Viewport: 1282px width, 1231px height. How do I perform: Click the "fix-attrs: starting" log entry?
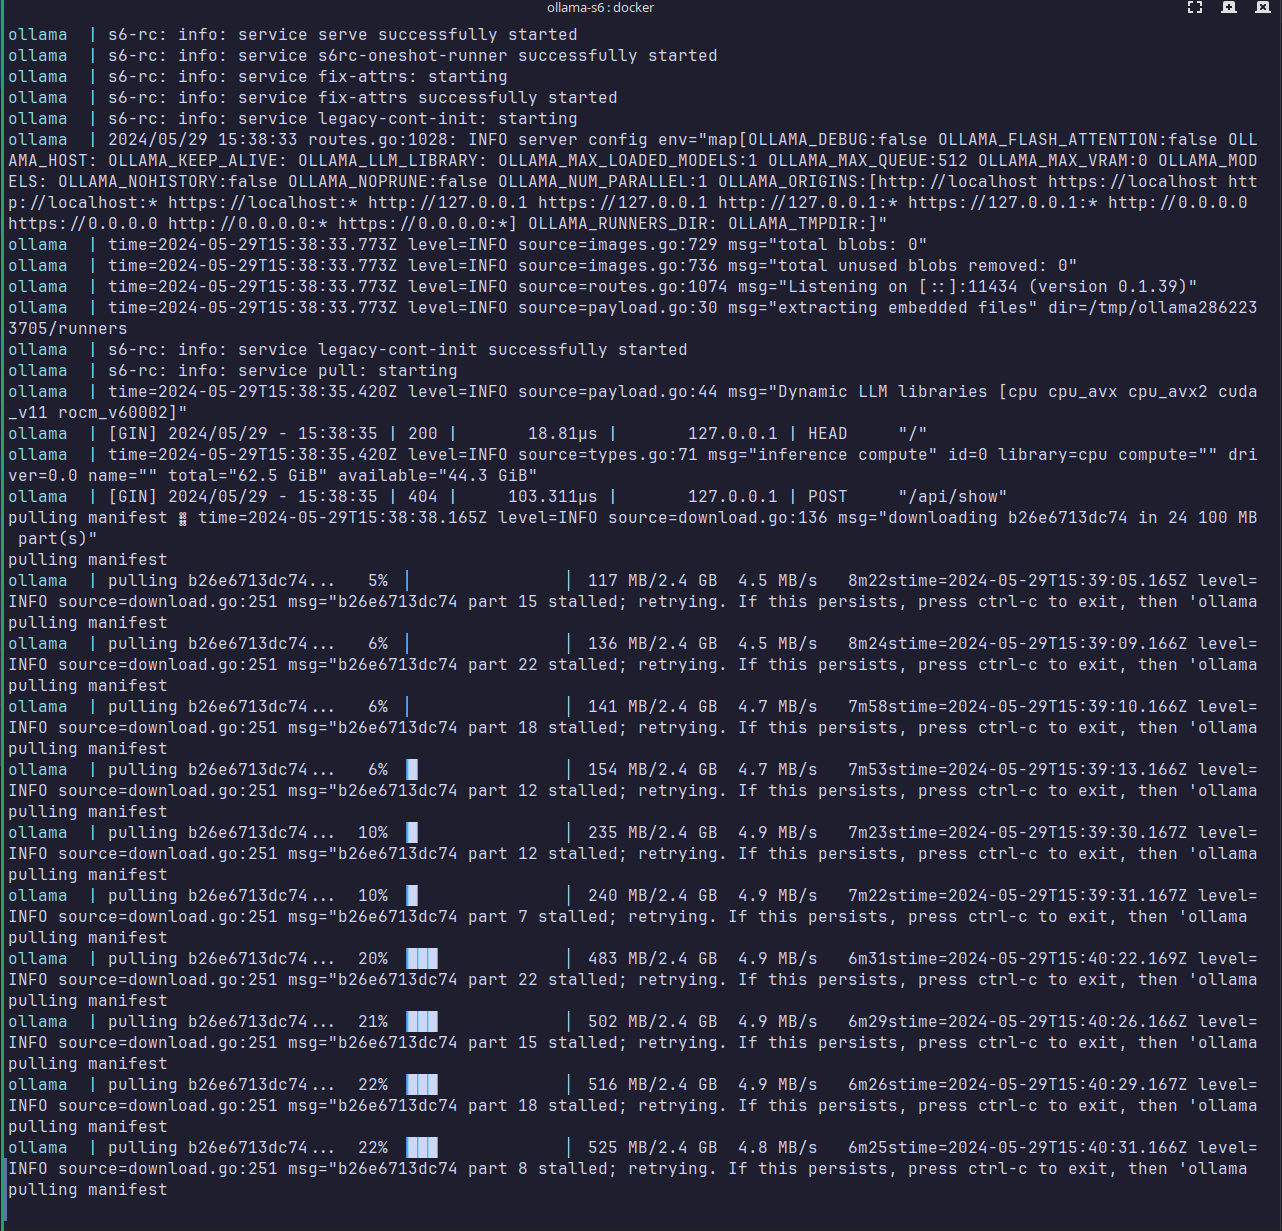click(x=413, y=77)
